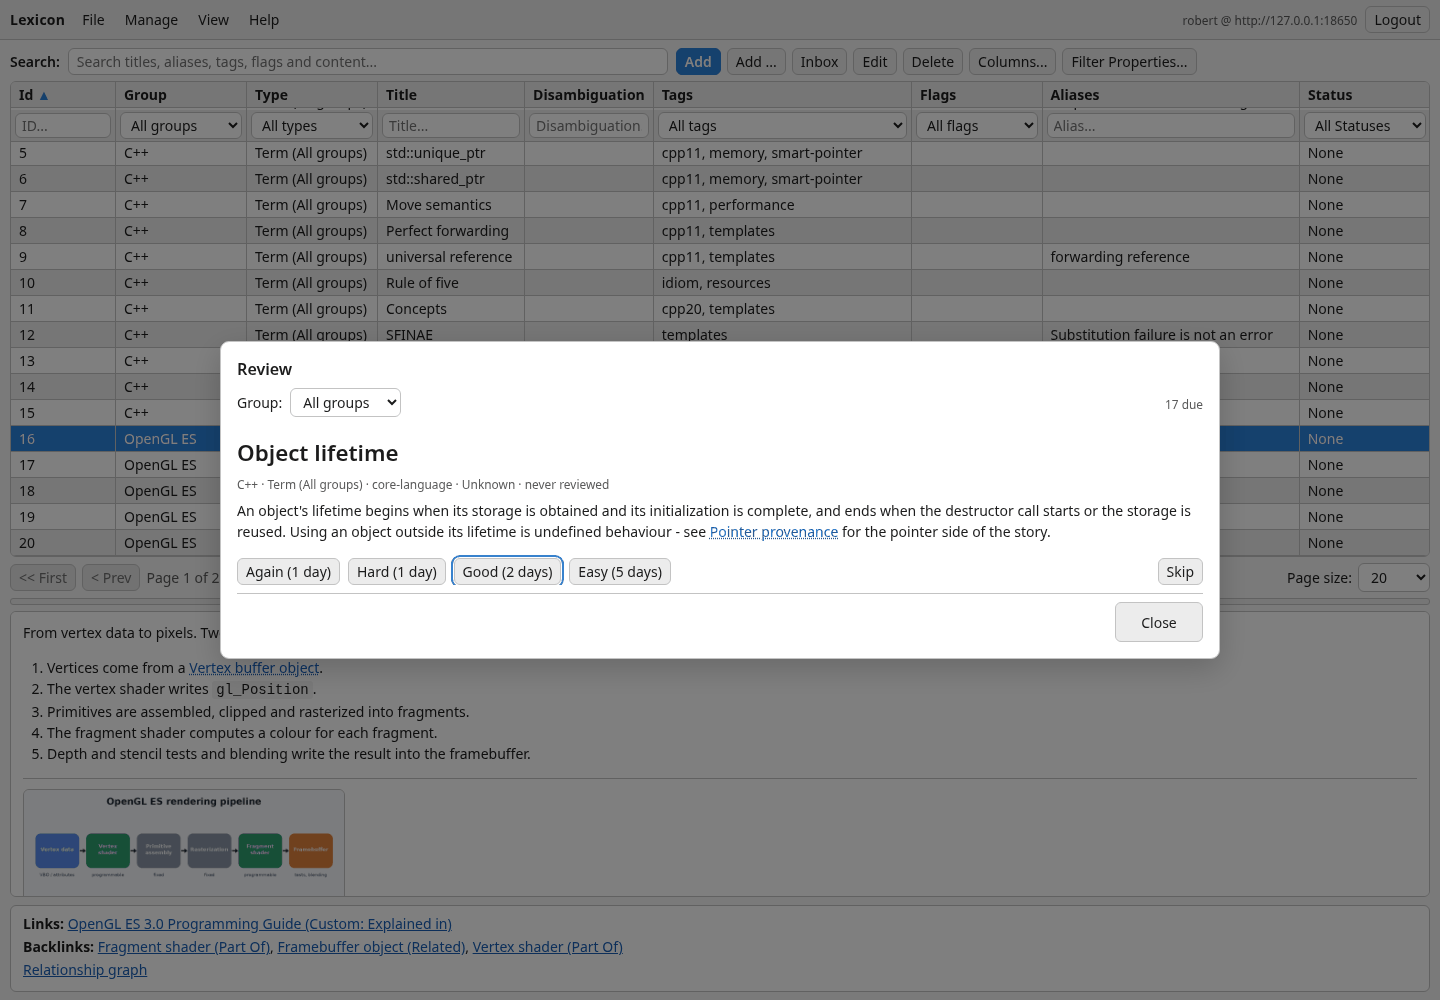Click the Alias filter input
The image size is (1440, 1000).
pyautogui.click(x=1170, y=126)
